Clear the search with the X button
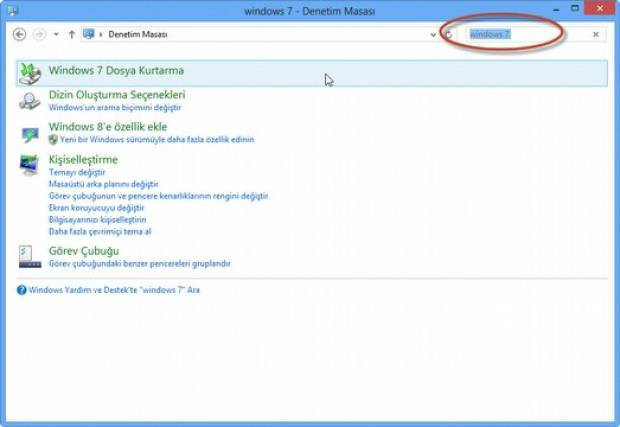 (x=596, y=34)
